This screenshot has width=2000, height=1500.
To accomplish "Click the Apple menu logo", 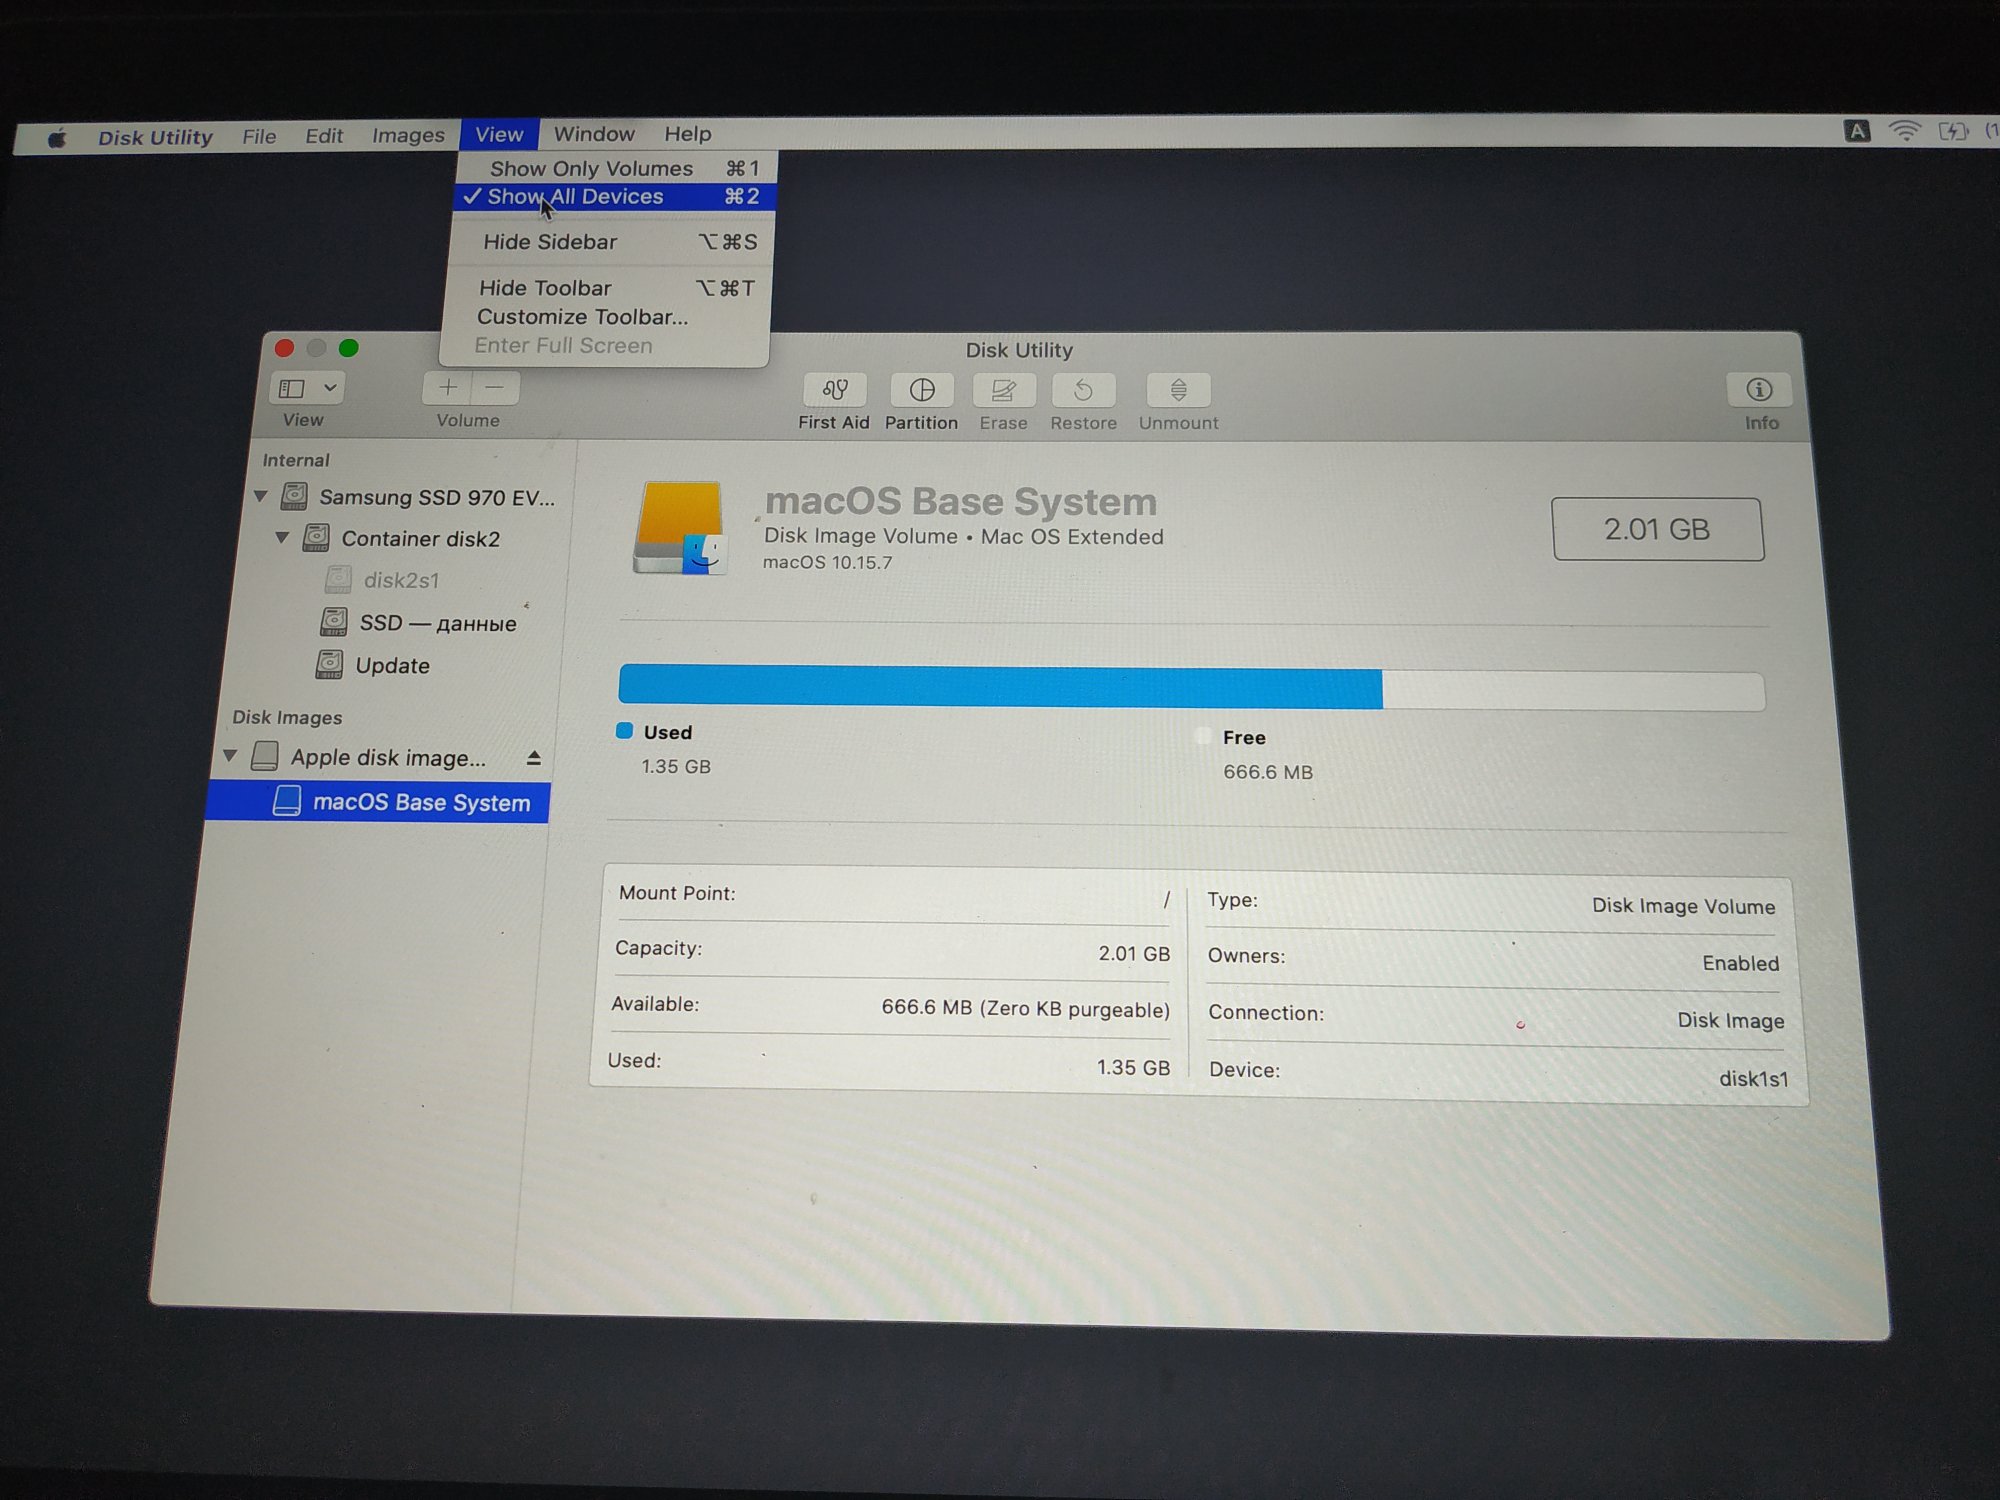I will pos(57,138).
